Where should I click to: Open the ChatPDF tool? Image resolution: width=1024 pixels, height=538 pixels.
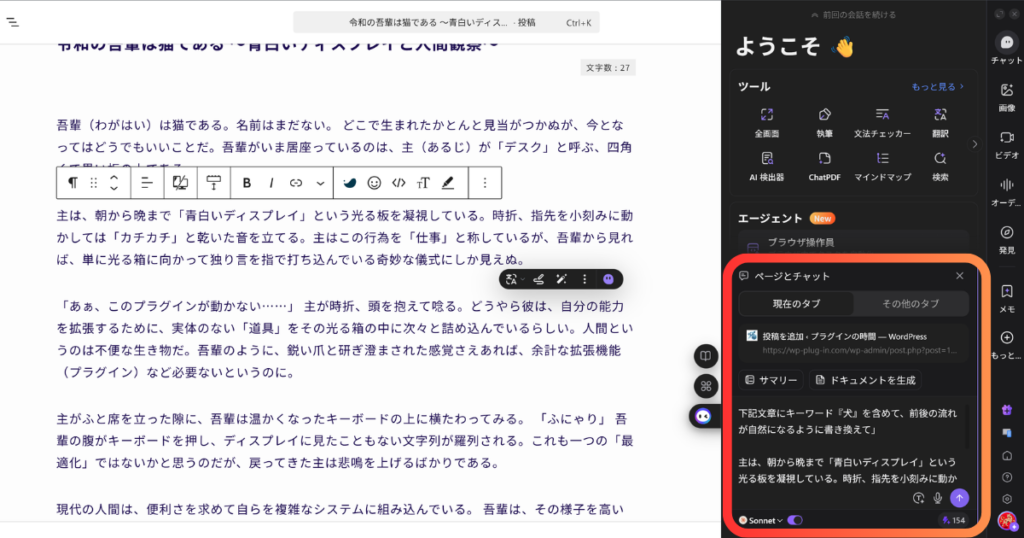point(823,165)
